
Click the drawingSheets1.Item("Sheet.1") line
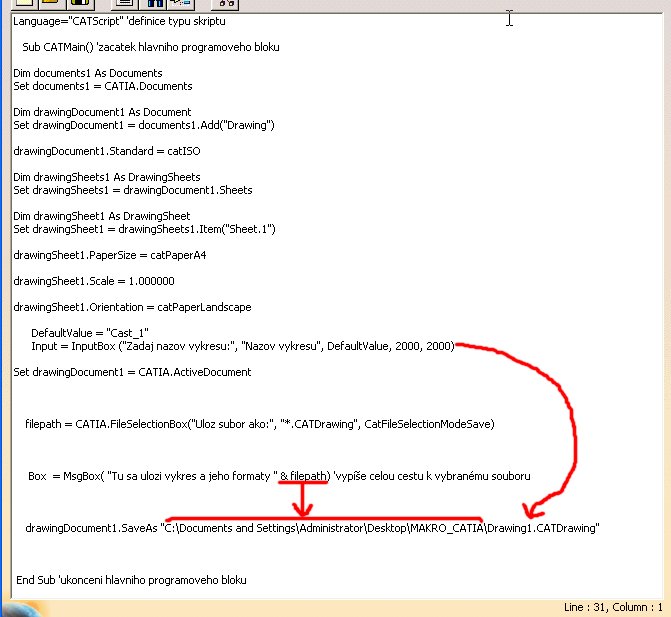pyautogui.click(x=144, y=229)
